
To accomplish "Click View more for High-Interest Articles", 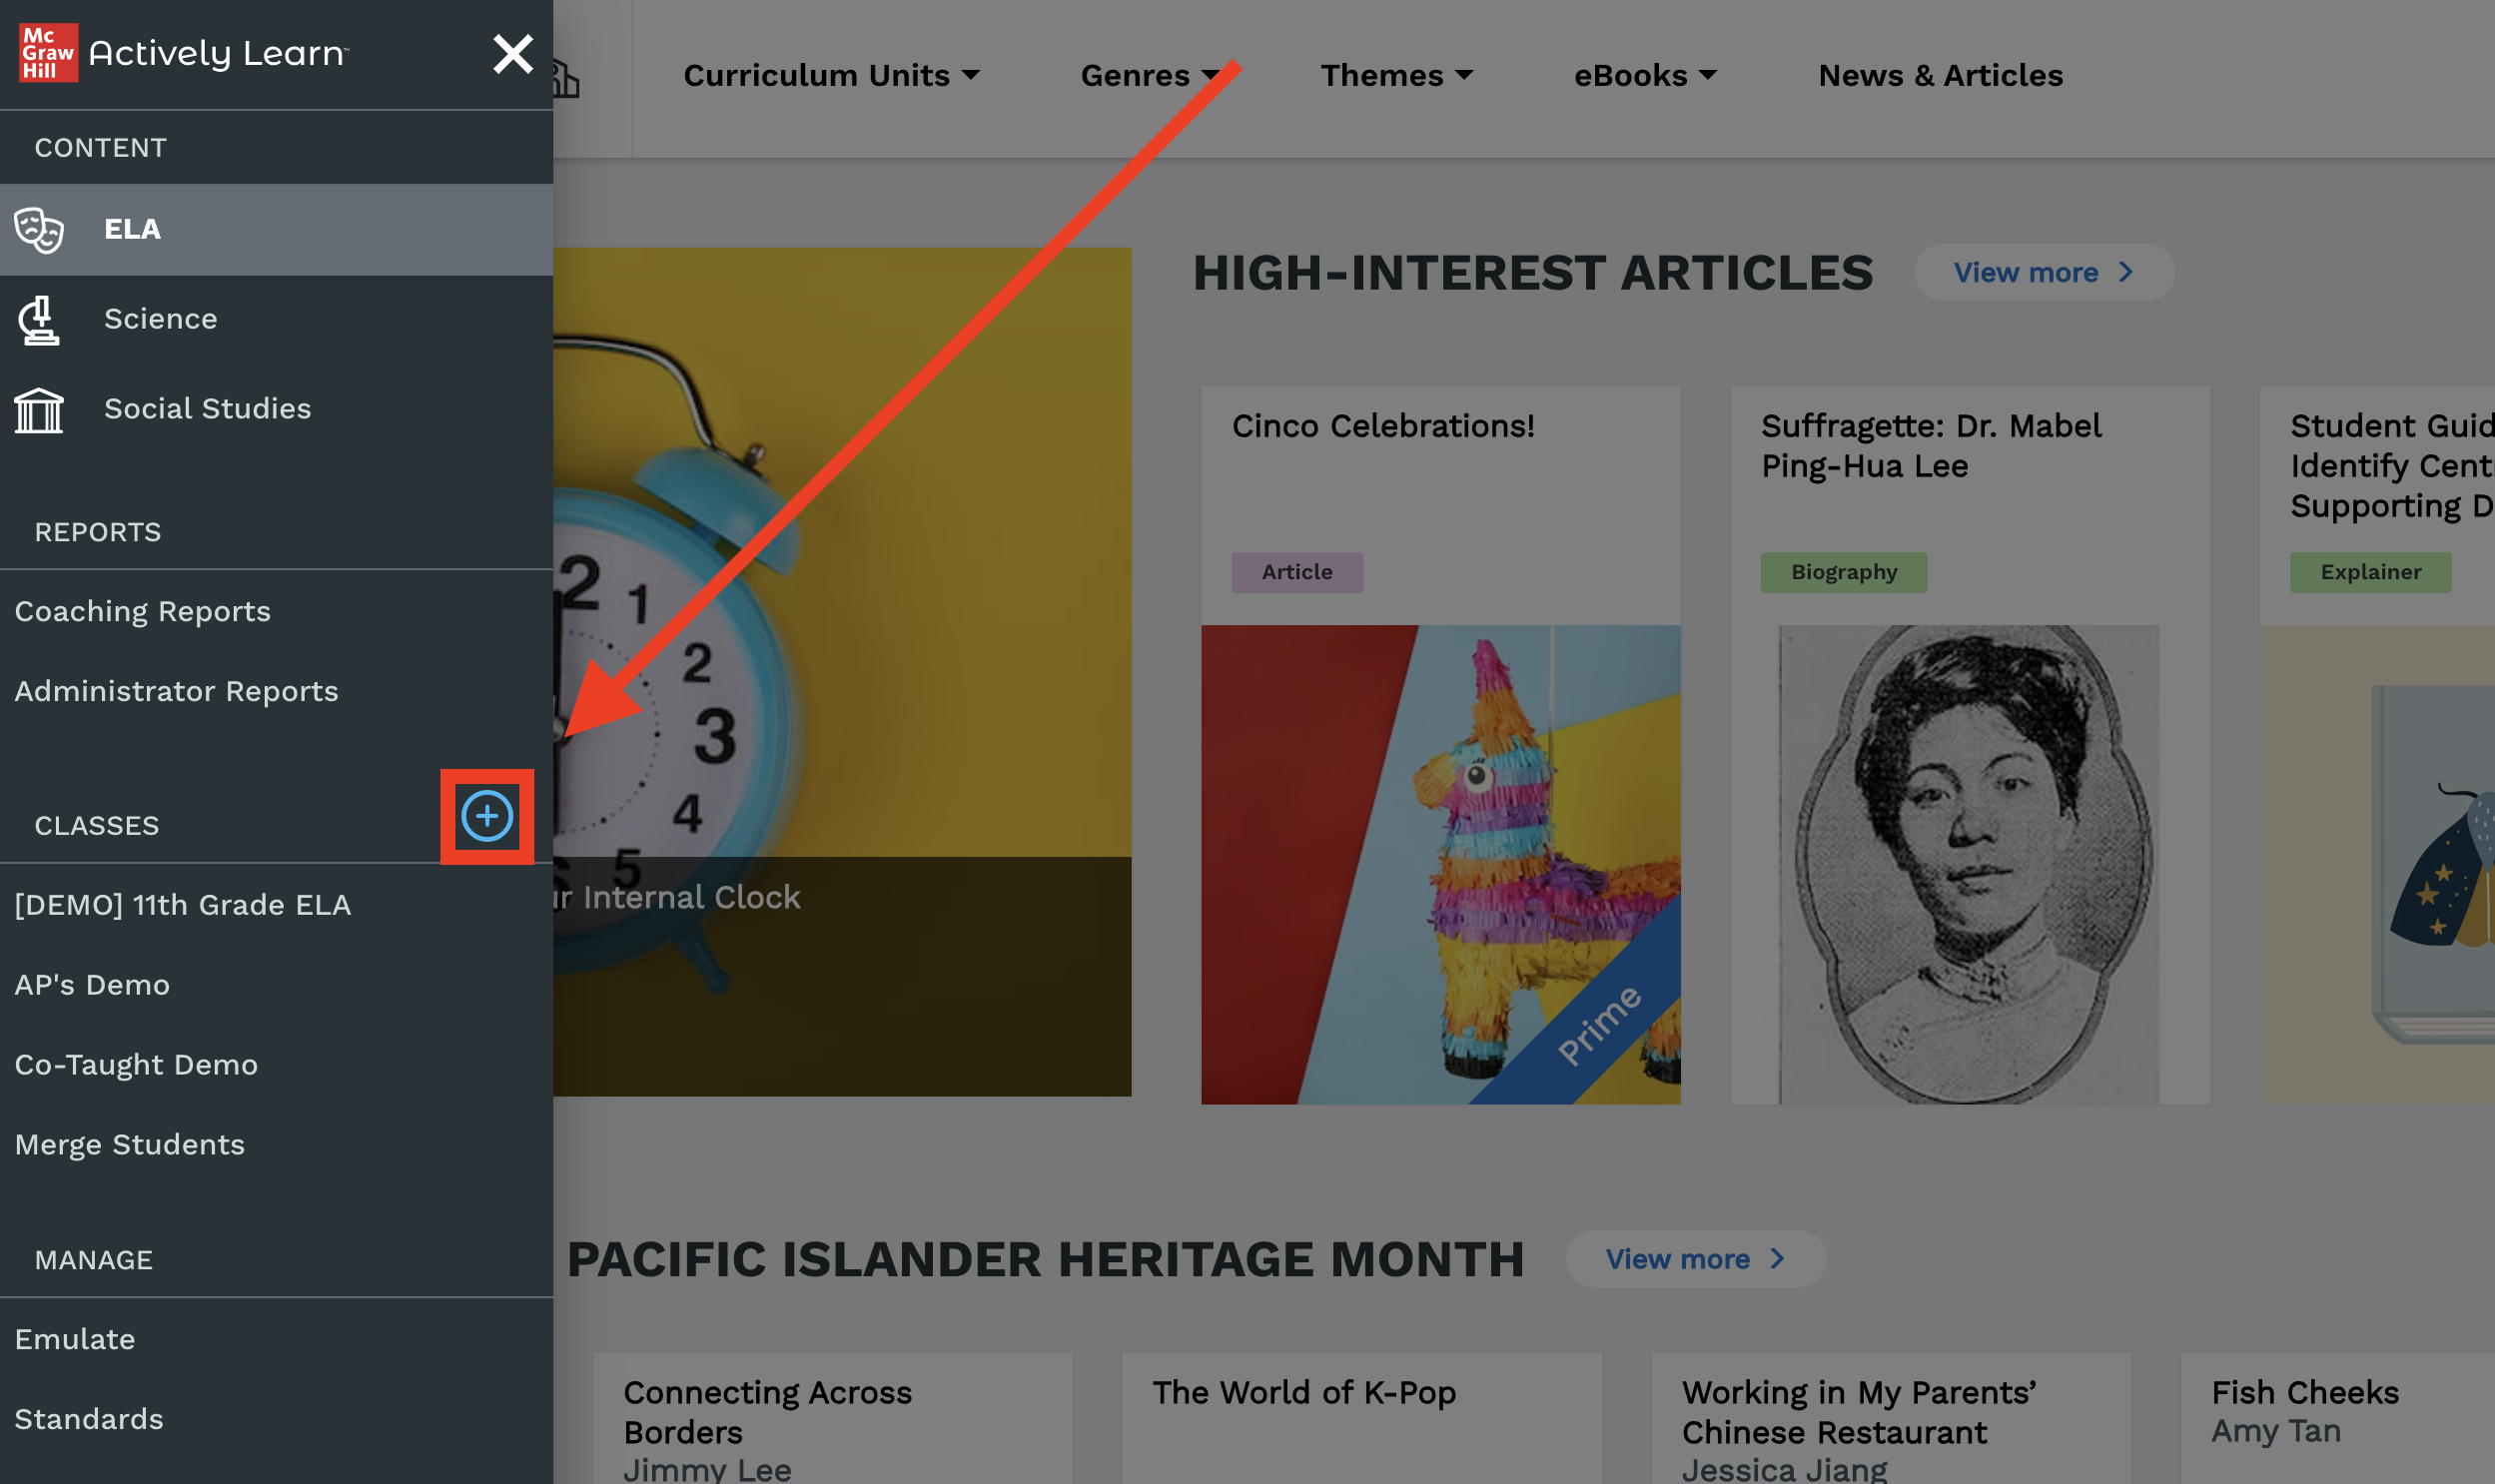I will (2043, 273).
